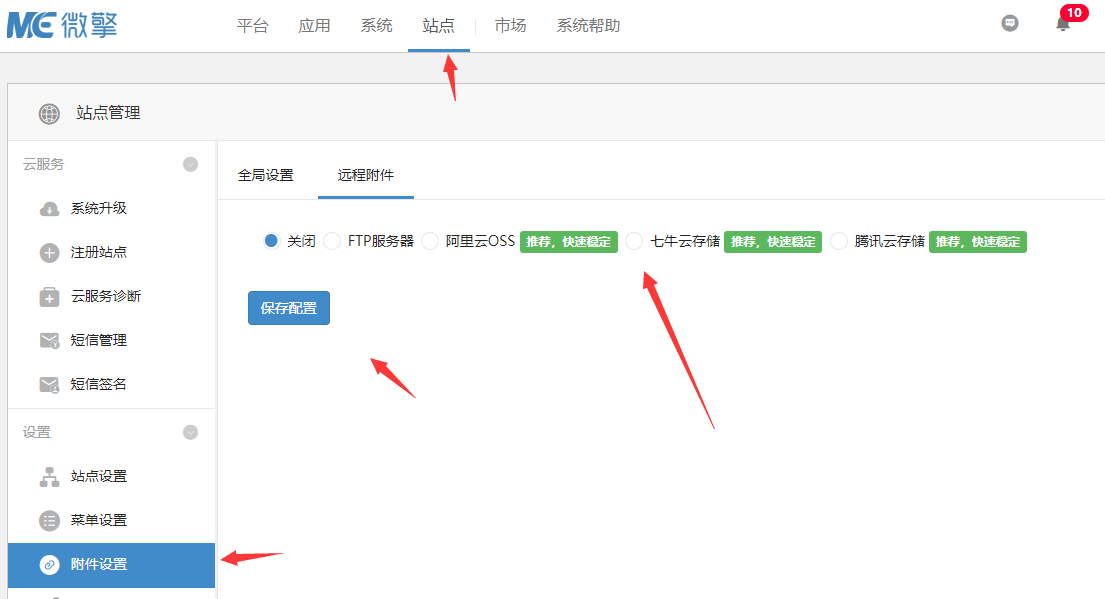Viewport: 1105px width, 599px height.
Task: Open the 站点 top menu
Action: (x=438, y=26)
